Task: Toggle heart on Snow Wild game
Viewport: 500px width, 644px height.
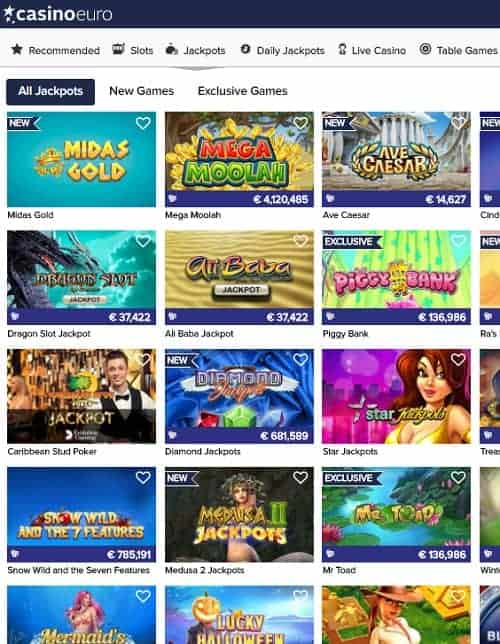Action: (x=143, y=477)
